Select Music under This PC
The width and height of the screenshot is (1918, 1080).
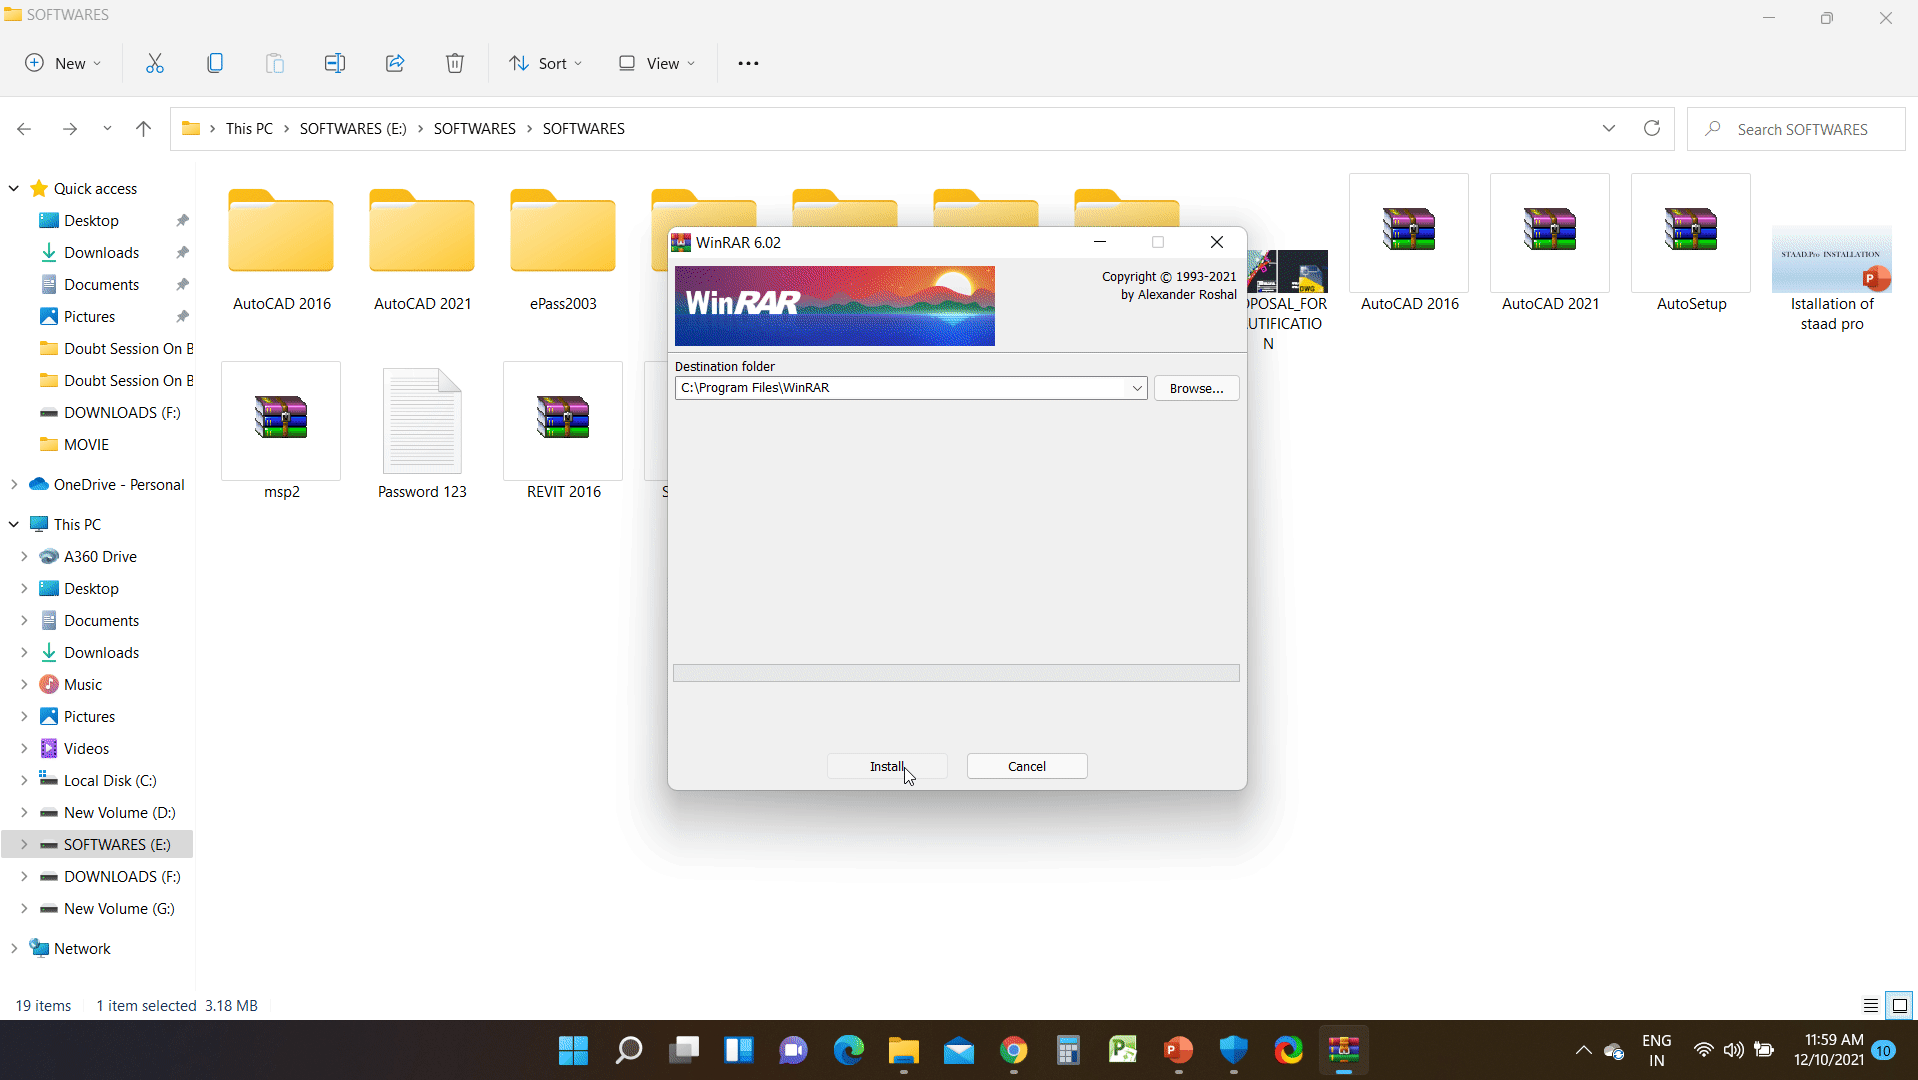83,684
